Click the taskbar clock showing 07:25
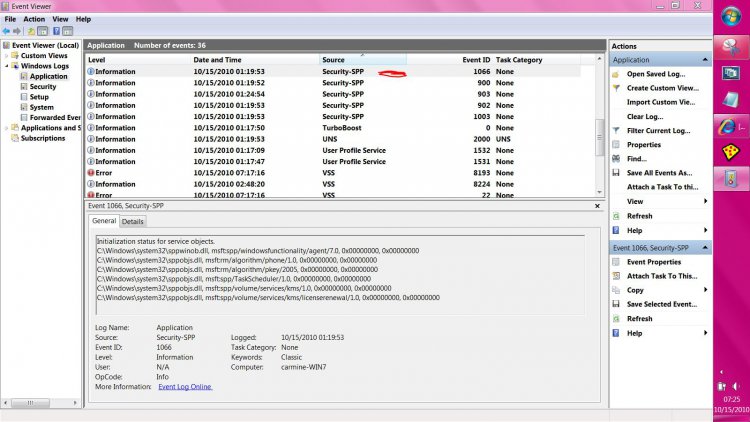 [x=731, y=399]
